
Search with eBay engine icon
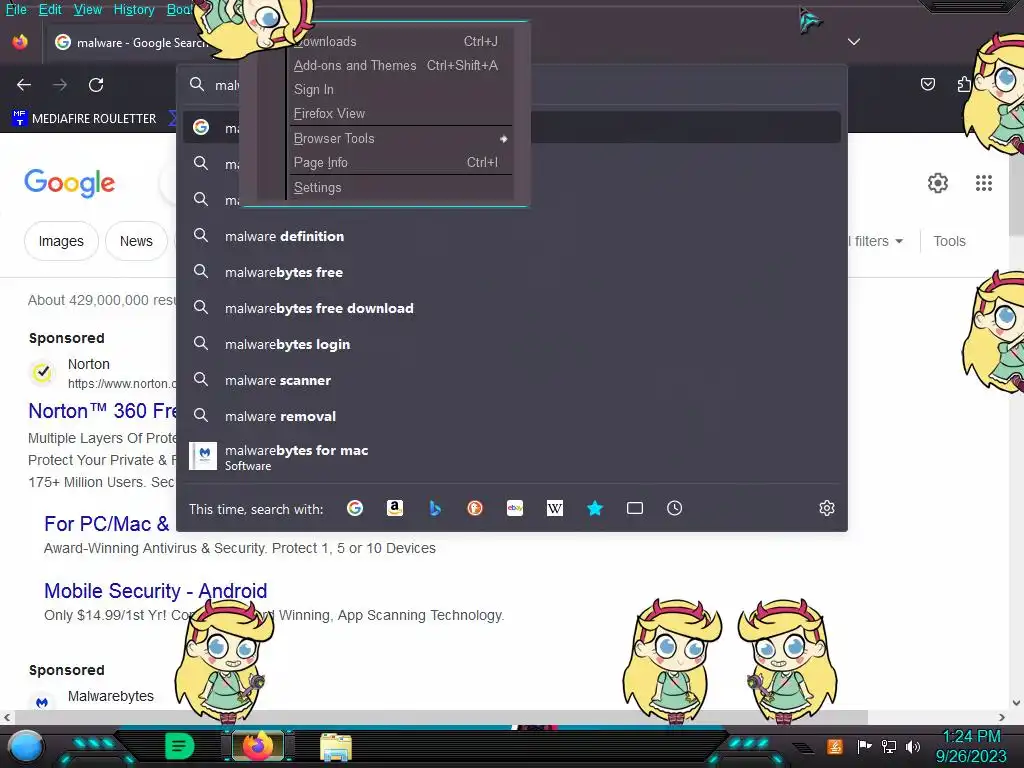tap(515, 508)
